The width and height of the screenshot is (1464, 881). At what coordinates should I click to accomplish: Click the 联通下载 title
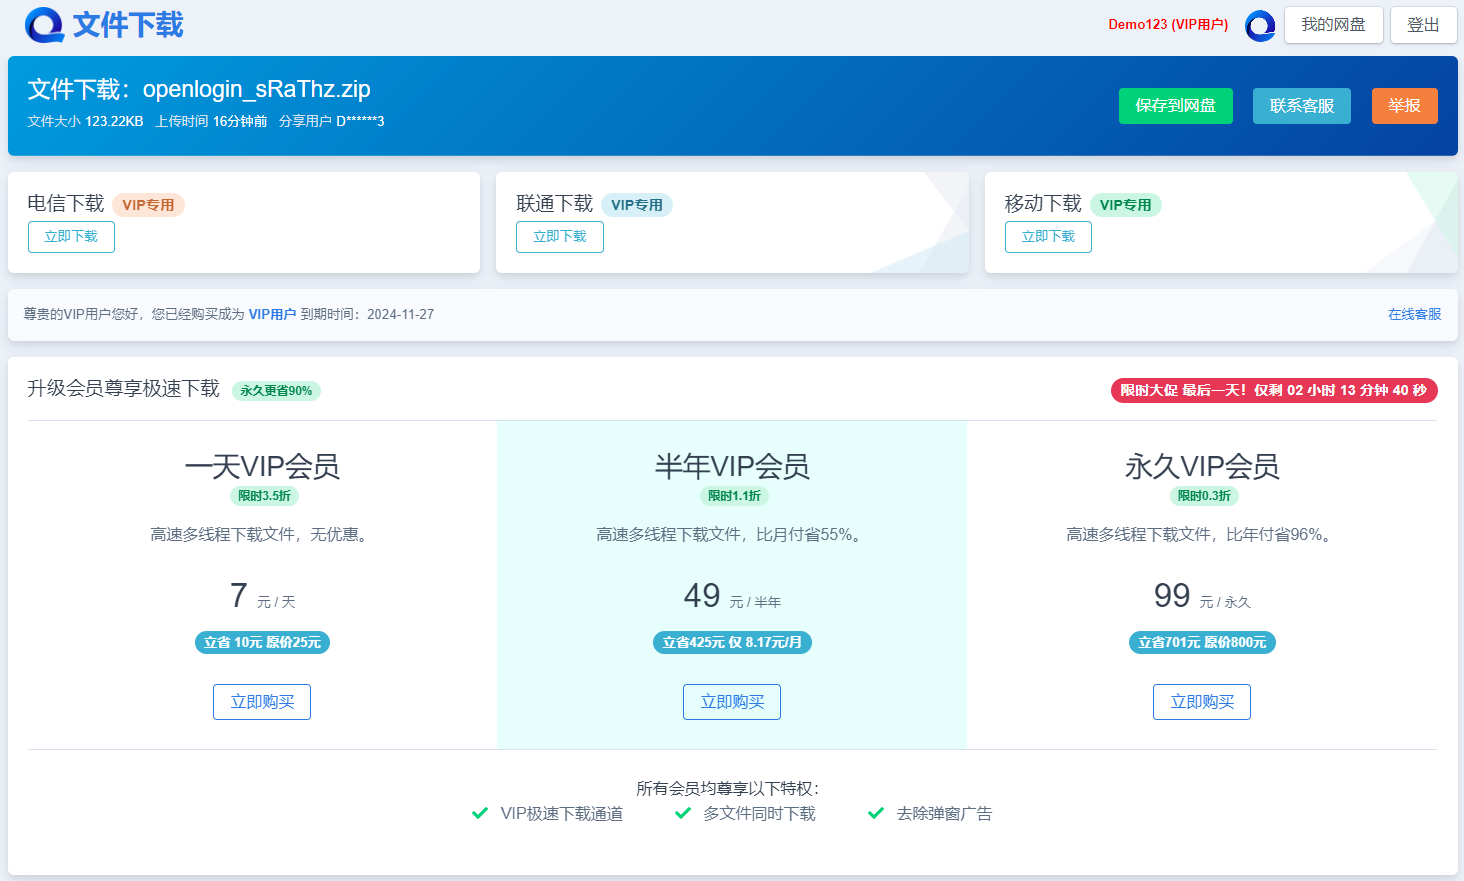click(x=555, y=204)
